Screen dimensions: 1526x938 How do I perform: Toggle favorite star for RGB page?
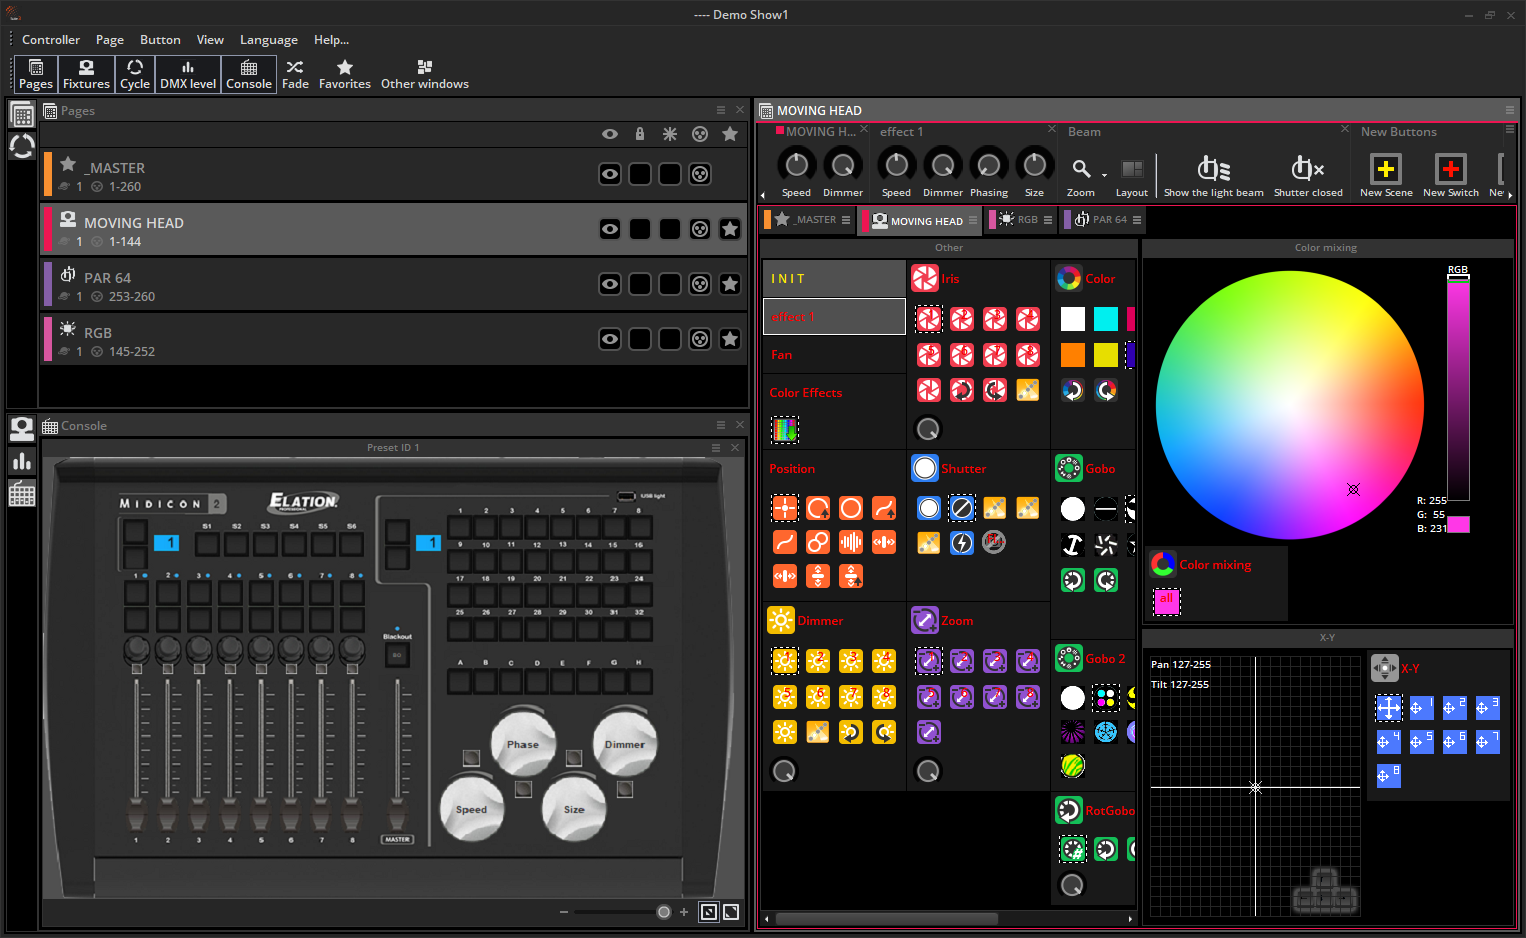point(730,339)
